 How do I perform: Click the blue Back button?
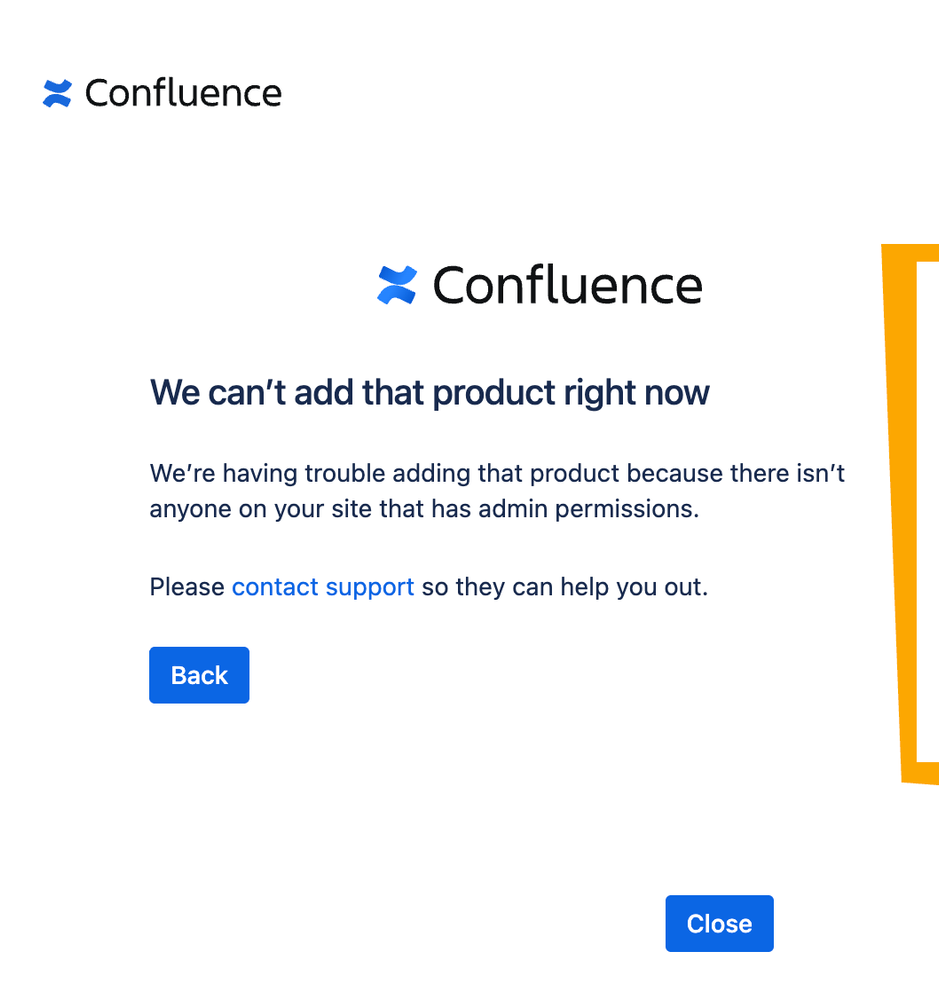coord(199,675)
